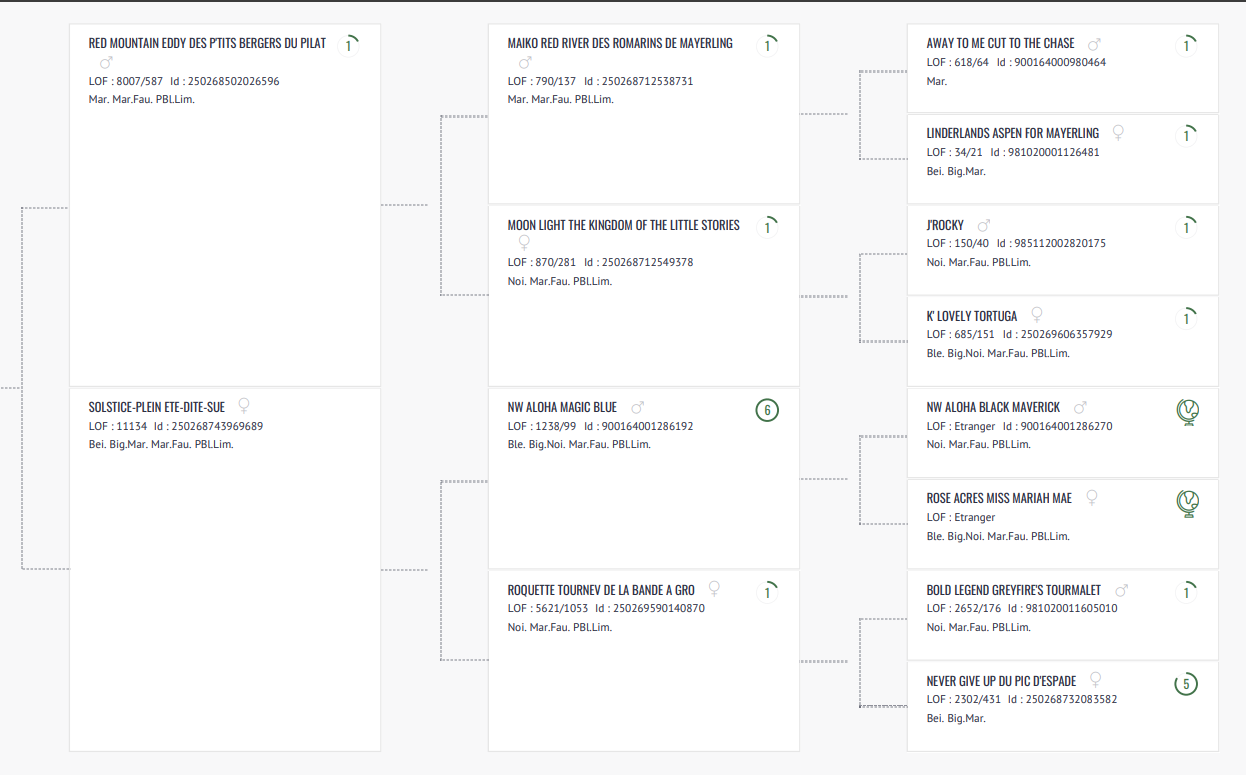Click the cotation 6 badge on NW ALOHA MAGIC BLUE
The height and width of the screenshot is (775, 1246).
click(767, 410)
